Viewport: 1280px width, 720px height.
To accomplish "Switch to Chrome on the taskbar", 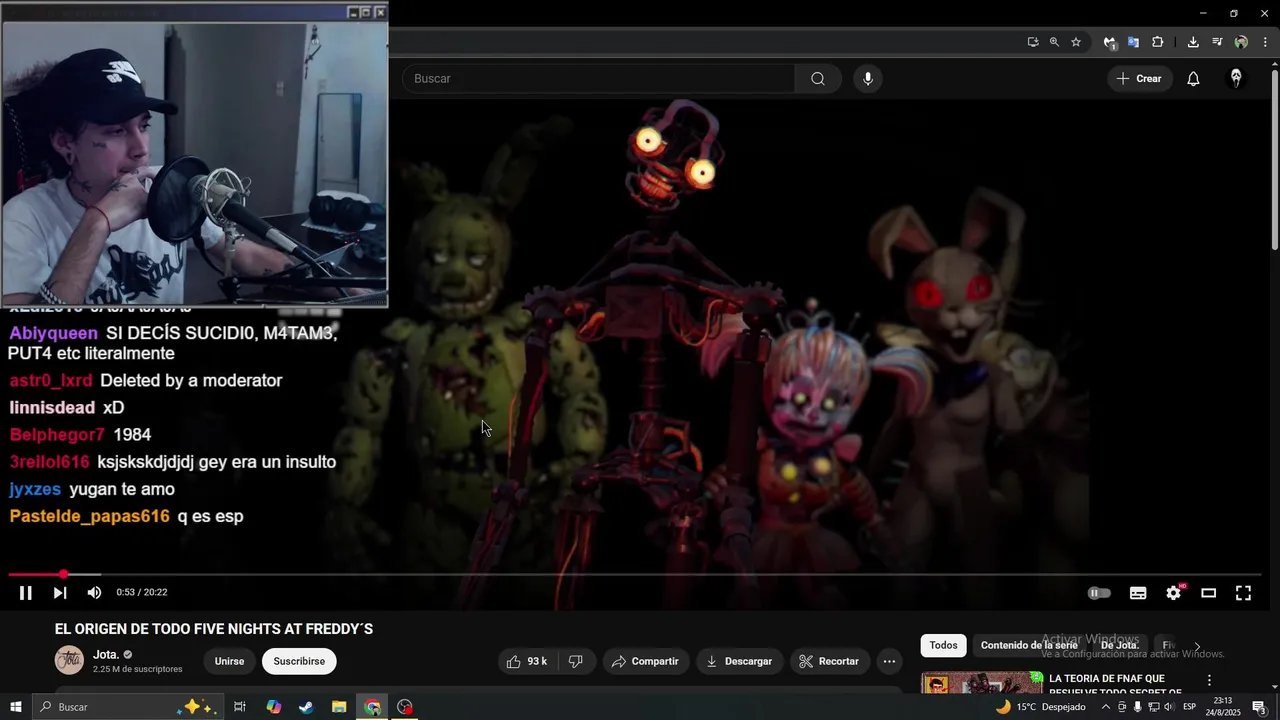I will coord(372,707).
